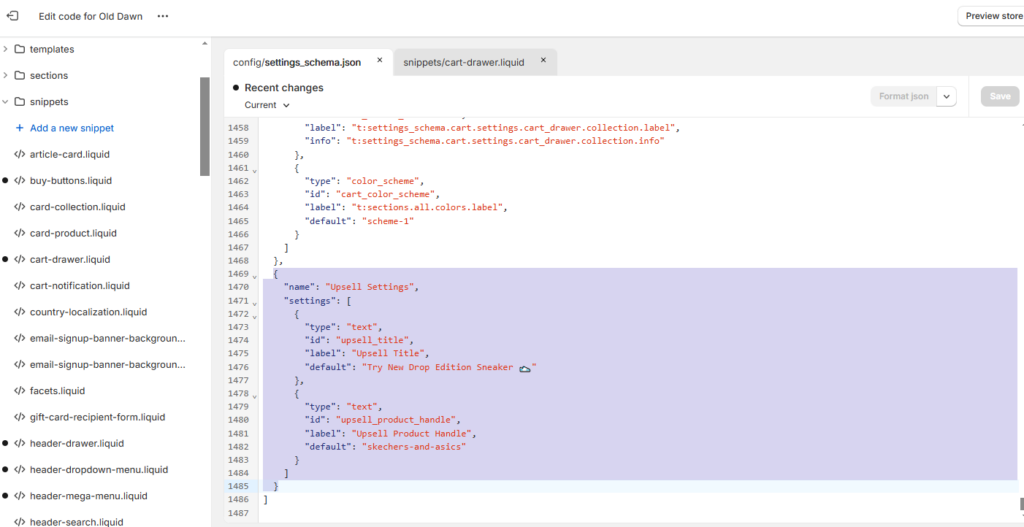This screenshot has width=1024, height=527.
Task: Click code icon next to buy-buttons.liquid
Action: tap(20, 181)
